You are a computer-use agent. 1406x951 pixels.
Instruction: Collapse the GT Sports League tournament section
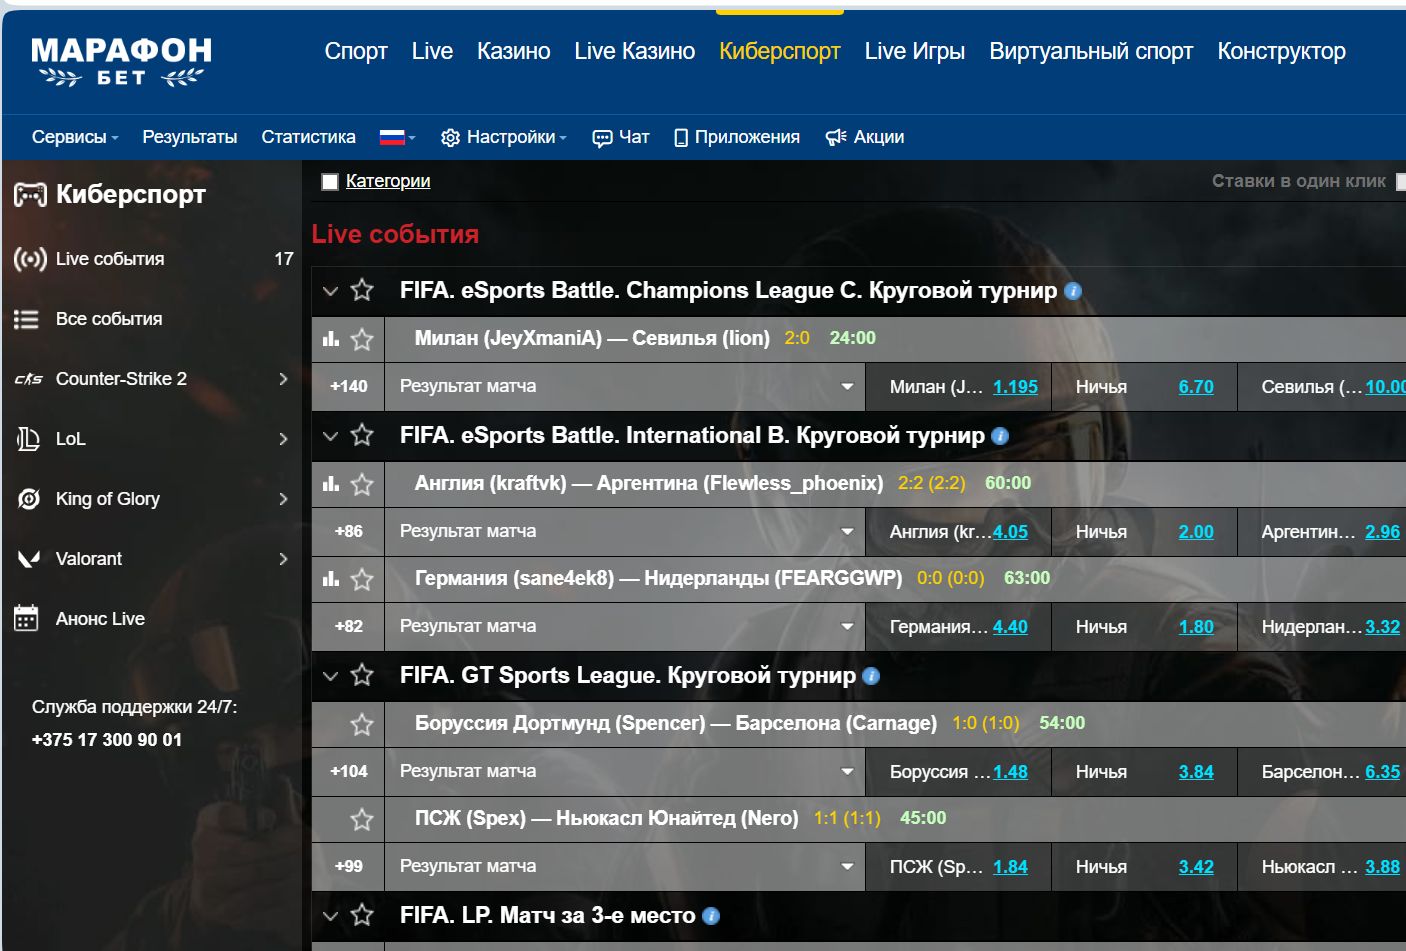pos(331,676)
